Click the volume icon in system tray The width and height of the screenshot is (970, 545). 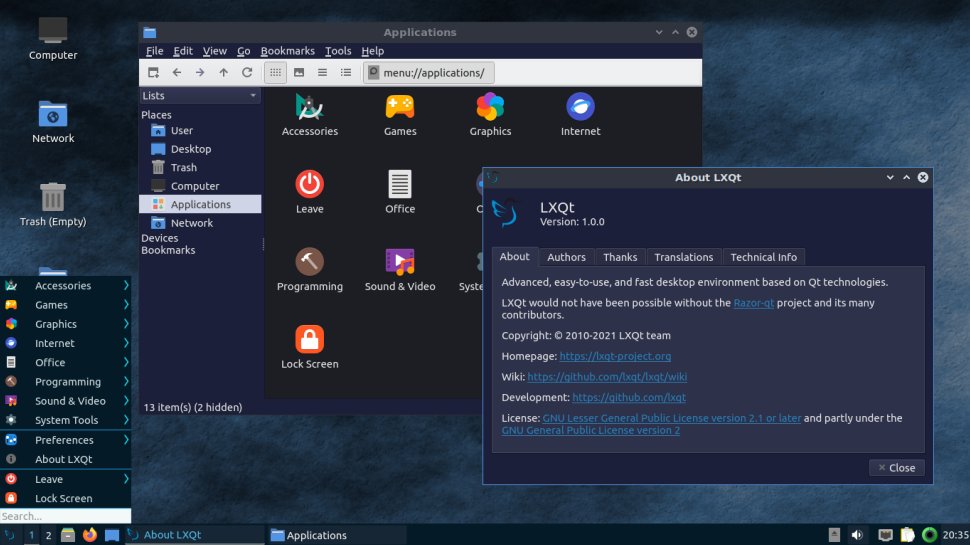point(857,535)
